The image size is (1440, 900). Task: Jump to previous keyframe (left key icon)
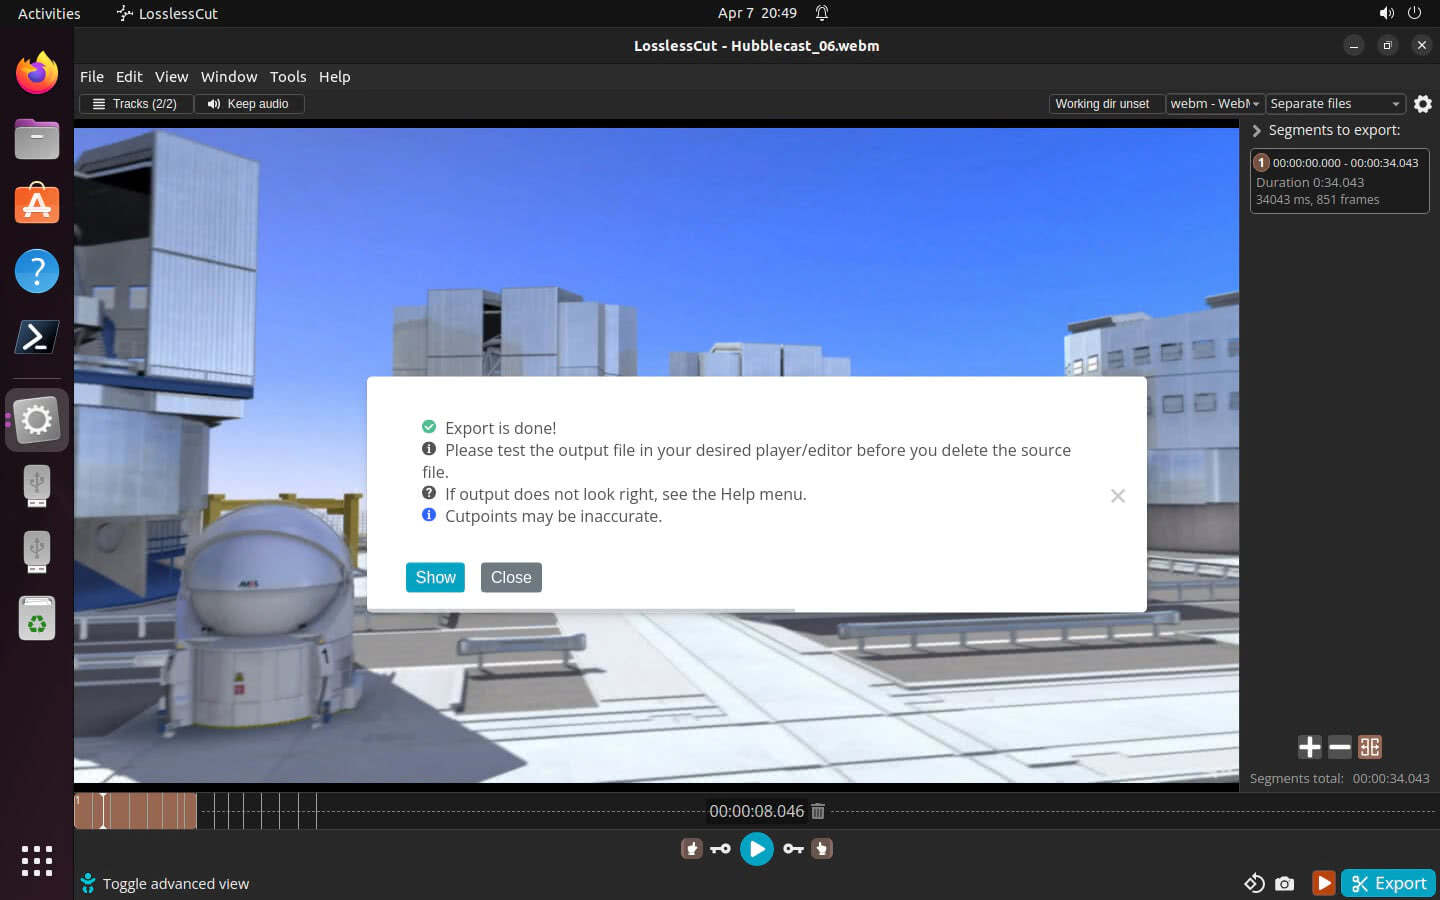(720, 849)
